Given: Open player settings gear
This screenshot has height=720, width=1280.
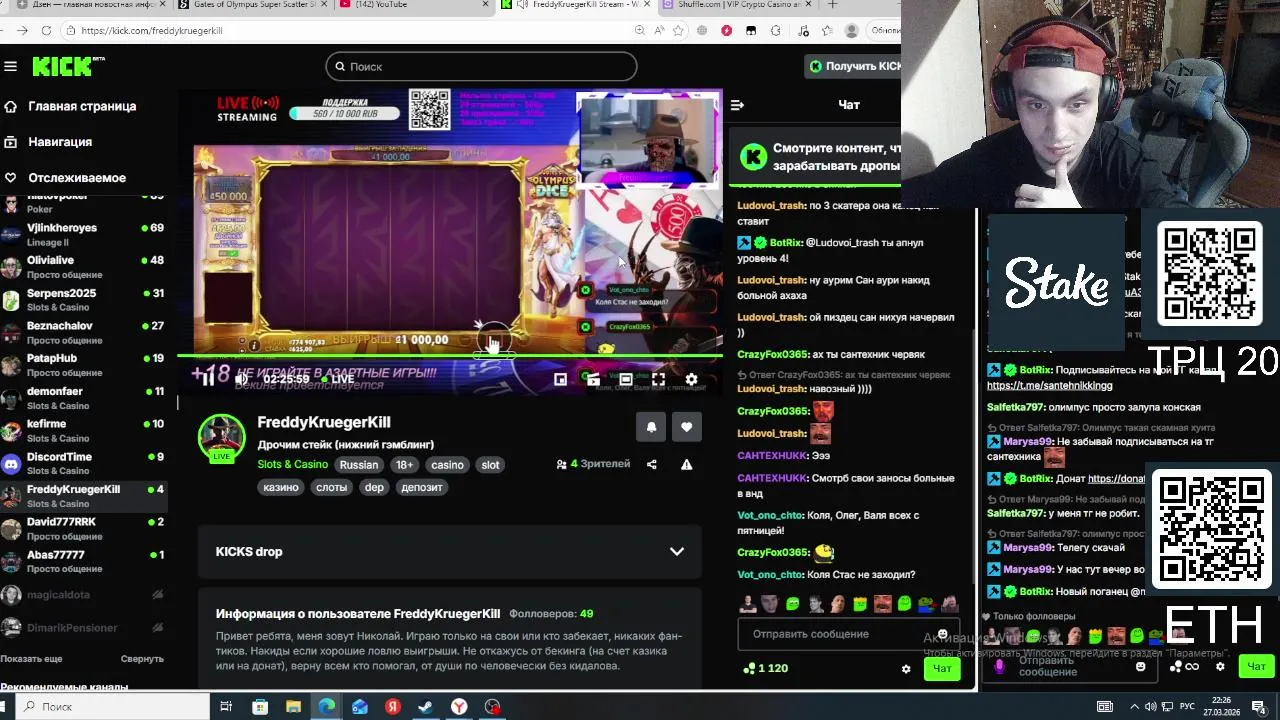Looking at the screenshot, I should pos(691,379).
